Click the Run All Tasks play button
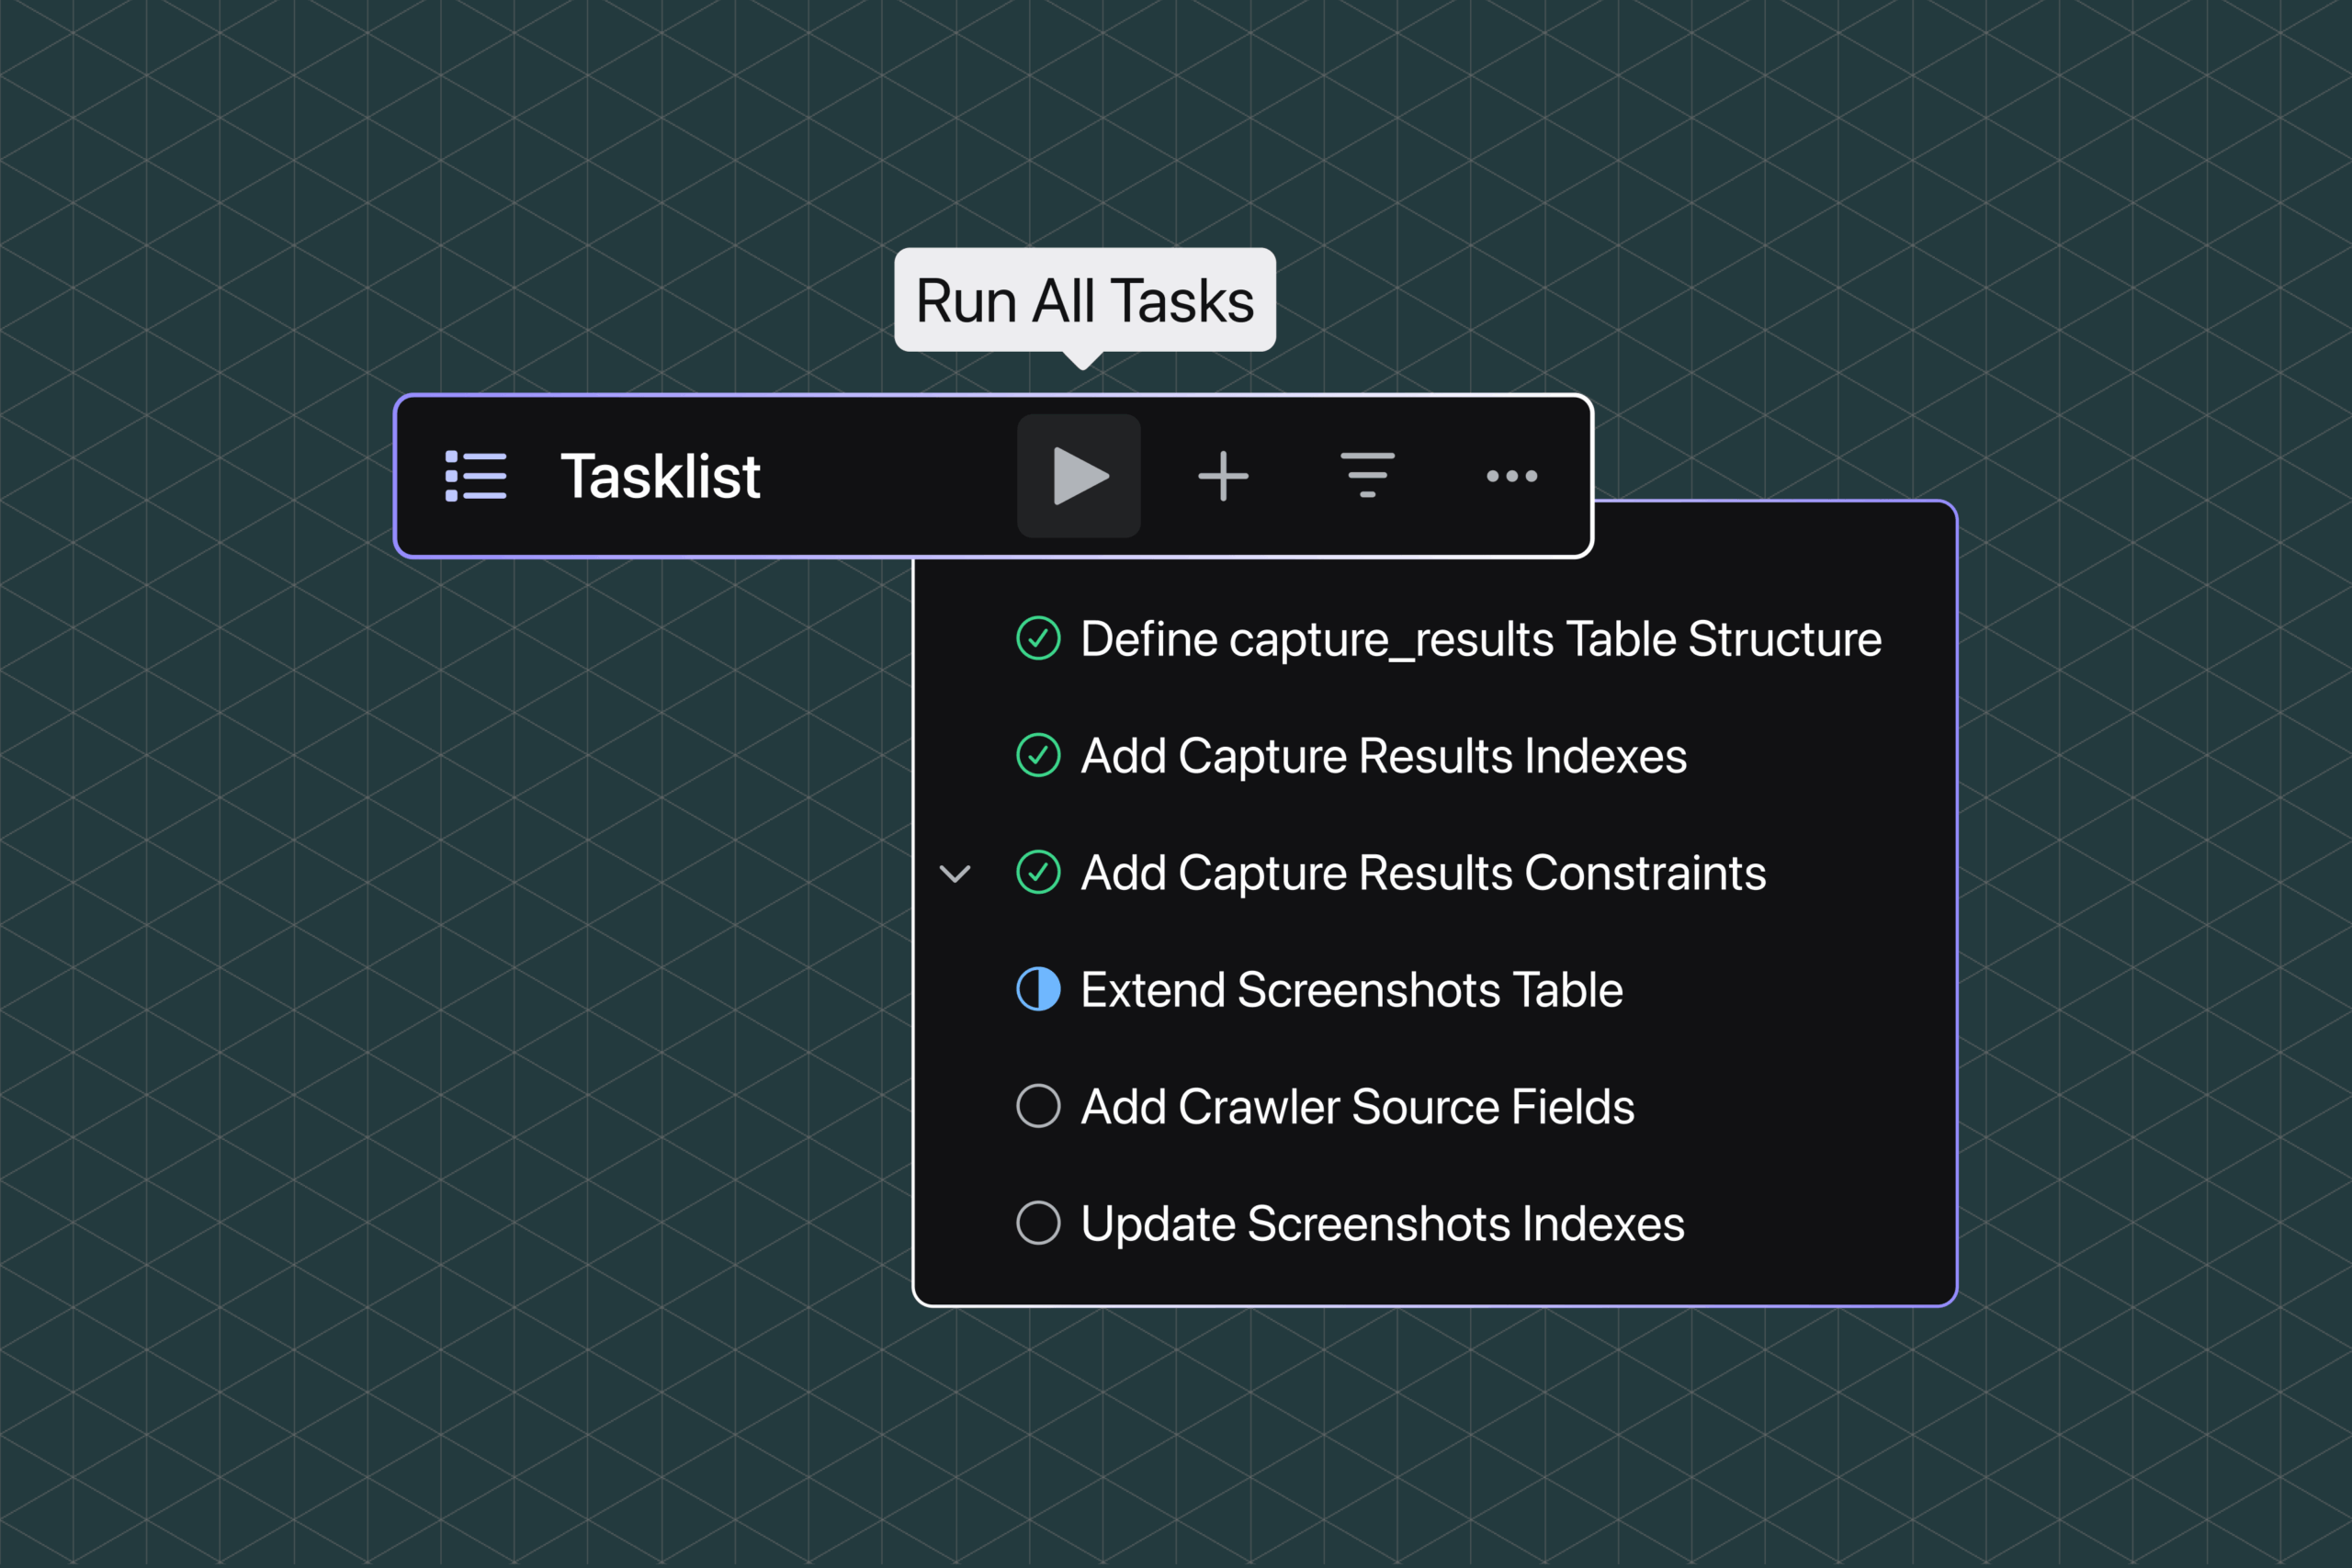 [1079, 476]
